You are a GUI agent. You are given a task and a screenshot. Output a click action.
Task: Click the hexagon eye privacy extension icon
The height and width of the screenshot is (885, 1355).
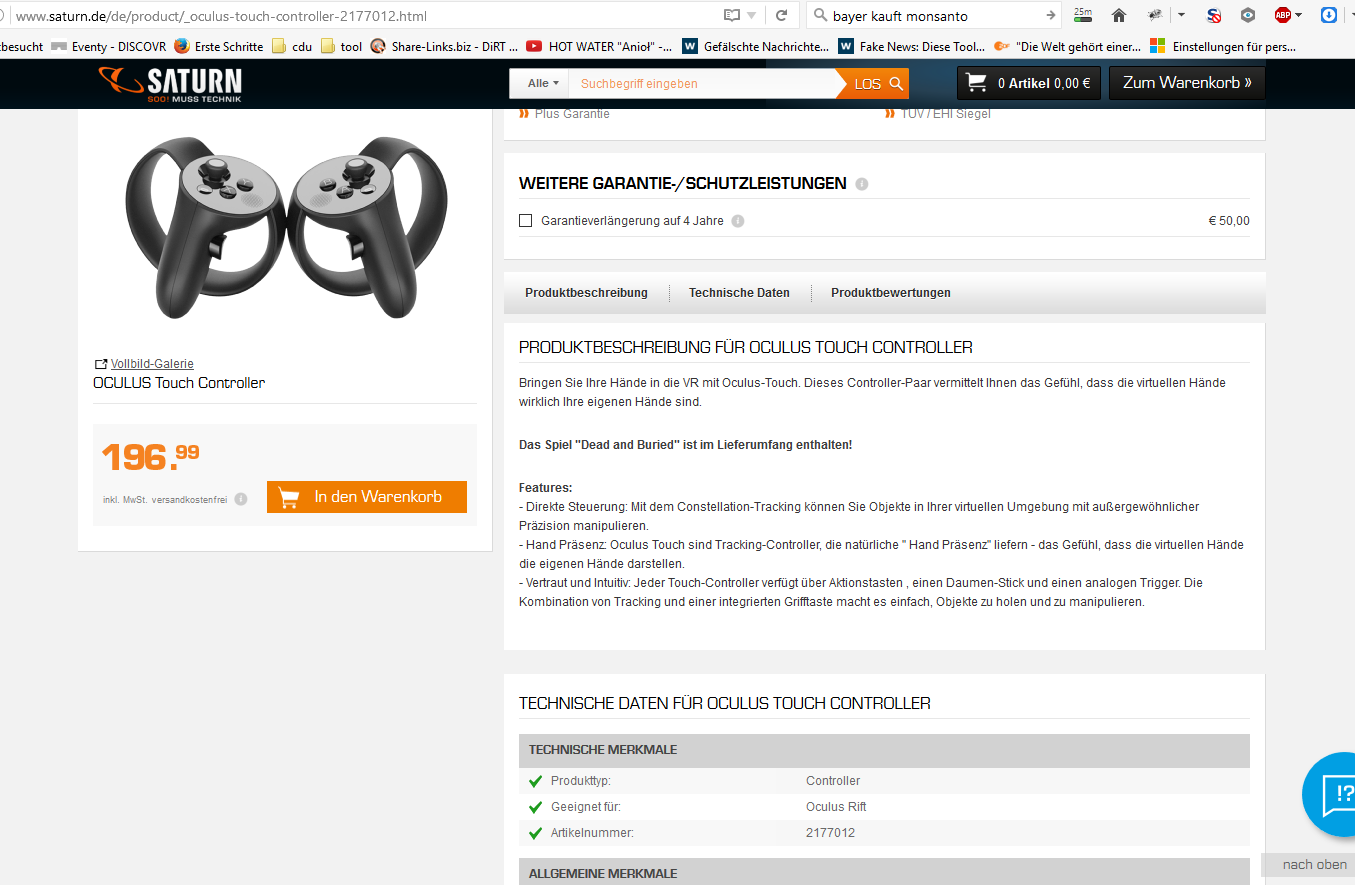1248,15
